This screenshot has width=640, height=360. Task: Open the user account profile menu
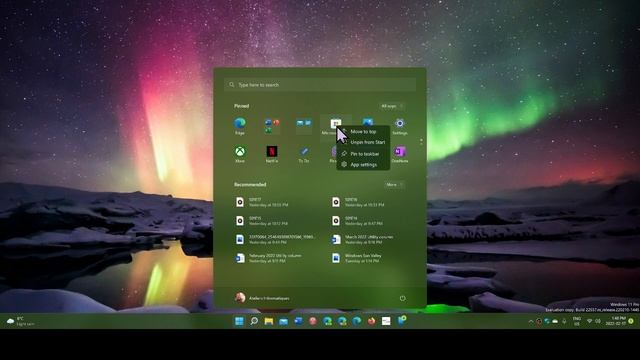point(262,298)
